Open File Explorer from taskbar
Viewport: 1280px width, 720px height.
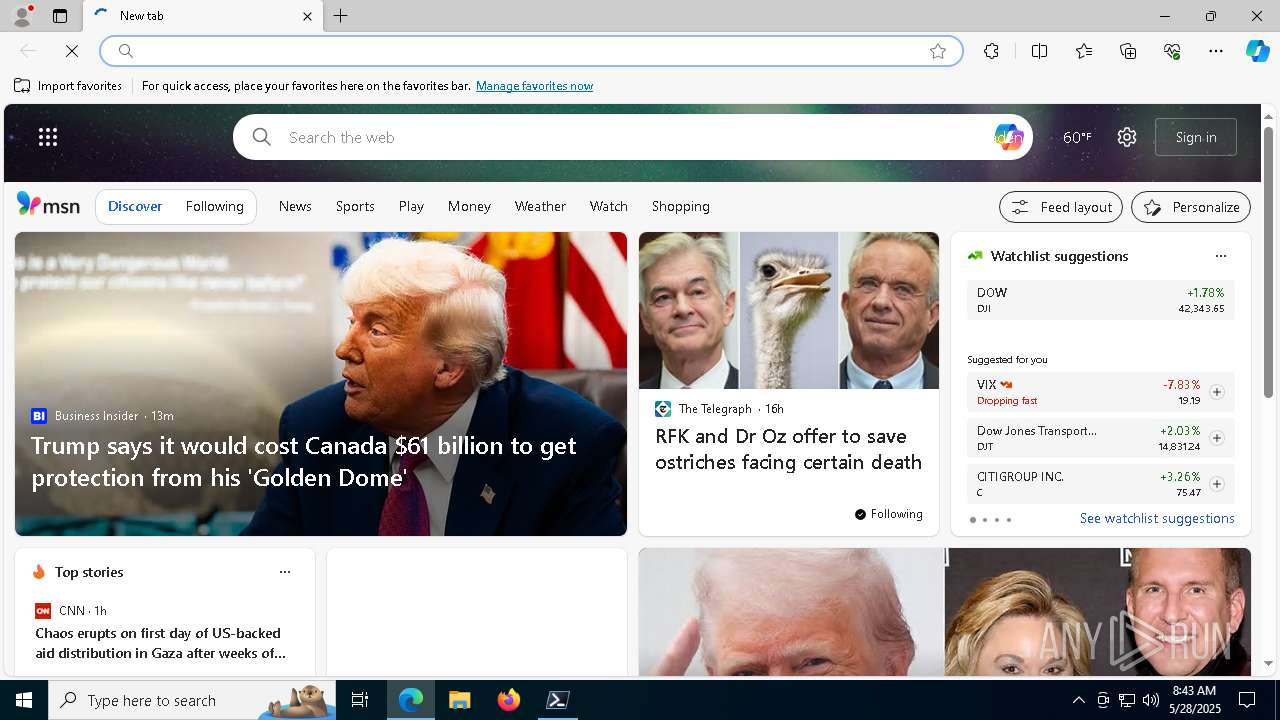click(x=459, y=700)
